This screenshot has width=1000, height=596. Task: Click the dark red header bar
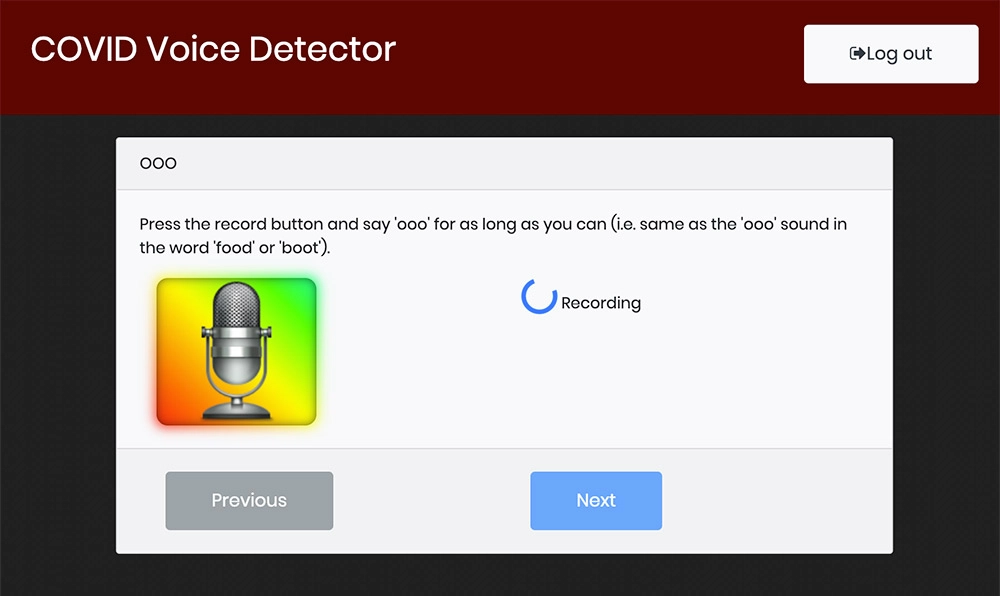coord(600,60)
